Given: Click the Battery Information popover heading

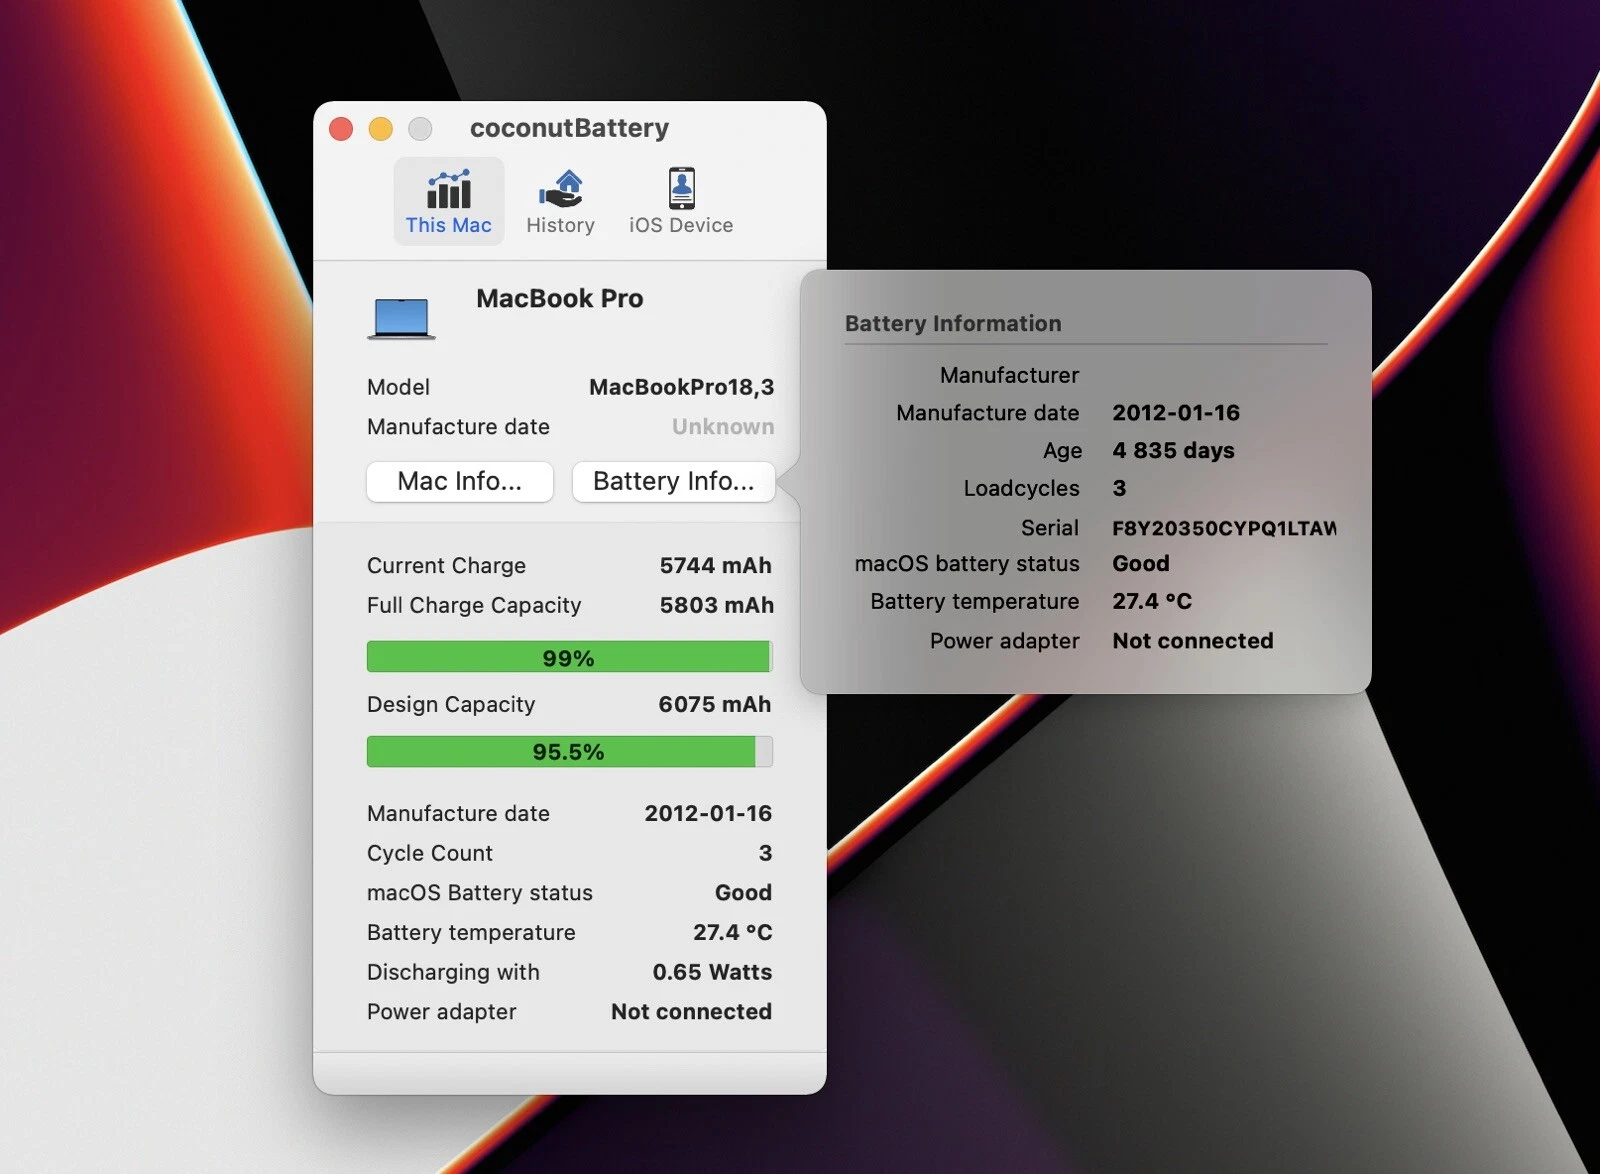Looking at the screenshot, I should [953, 323].
